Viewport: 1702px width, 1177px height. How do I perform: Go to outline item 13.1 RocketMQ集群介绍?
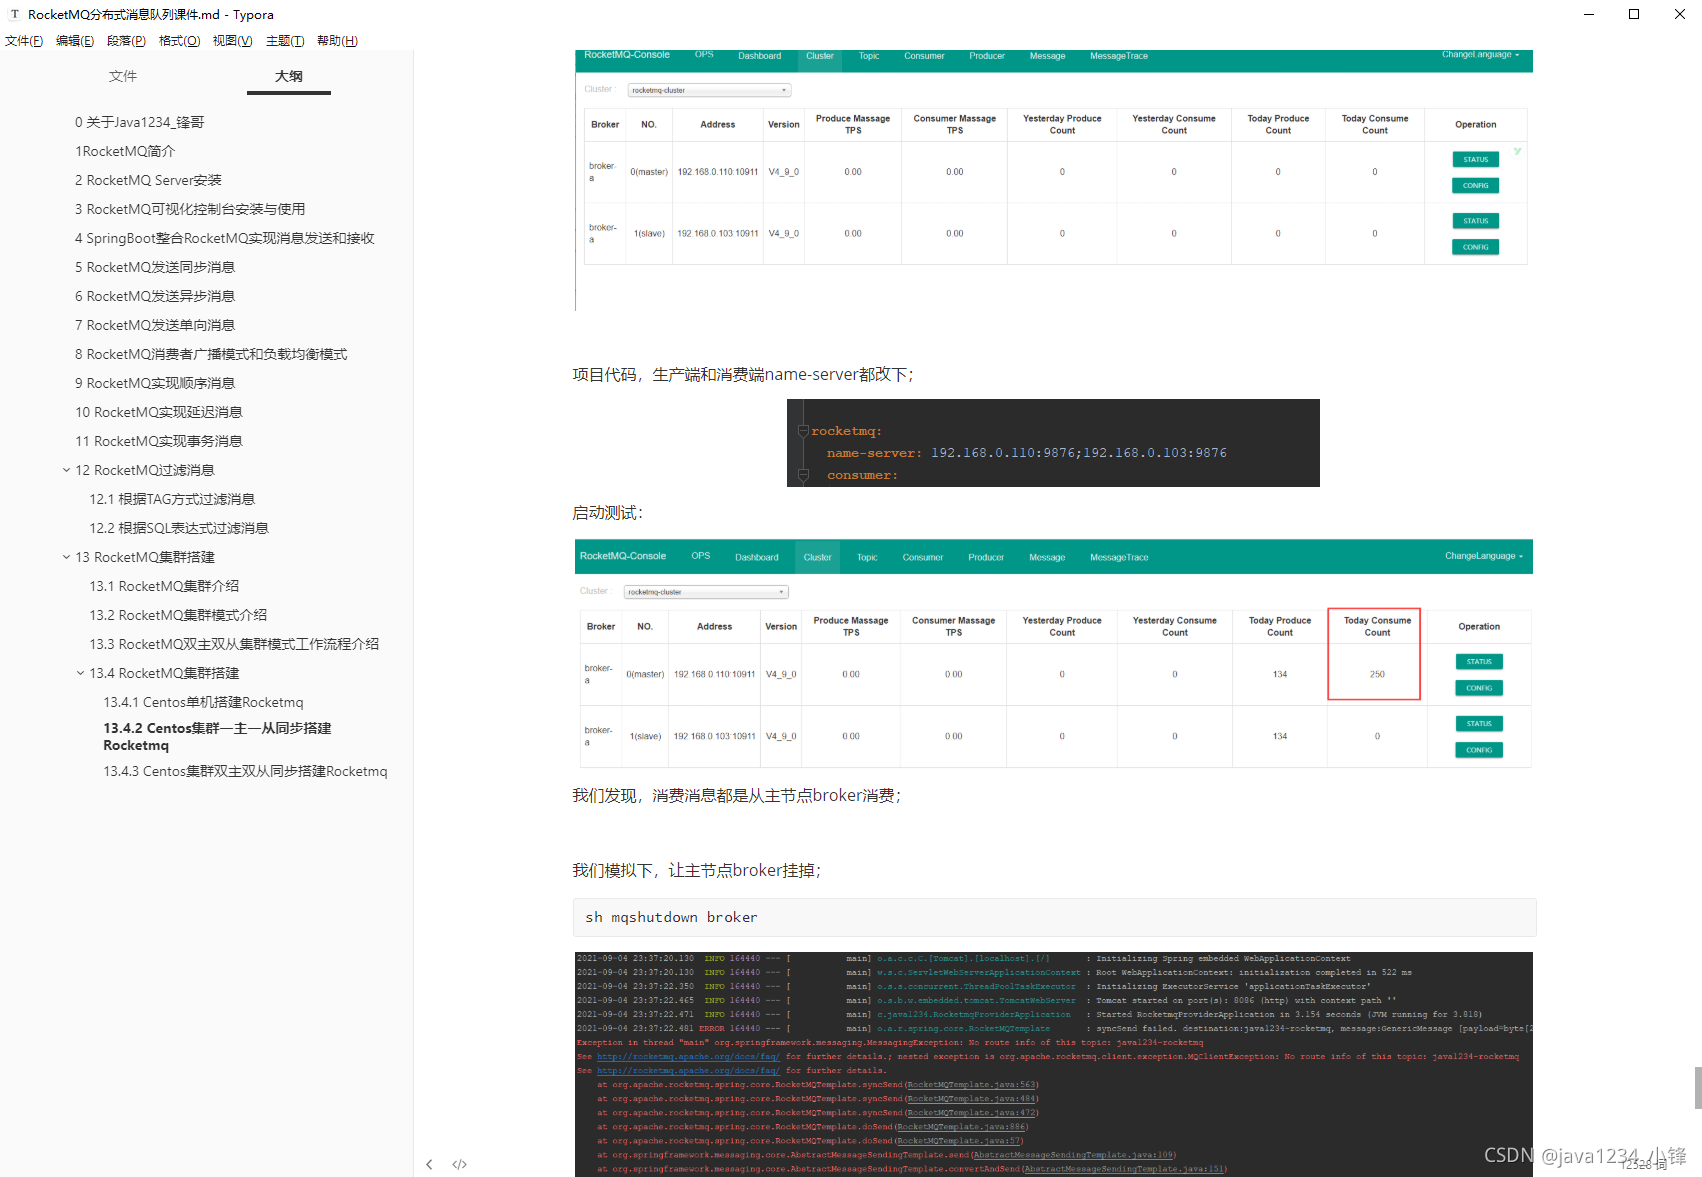tap(164, 586)
